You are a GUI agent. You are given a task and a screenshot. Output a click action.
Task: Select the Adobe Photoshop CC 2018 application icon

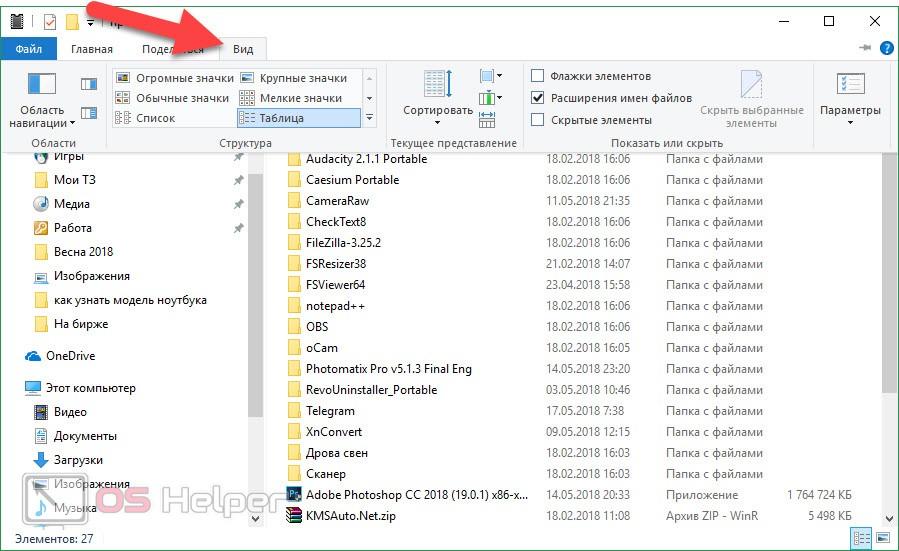click(x=294, y=494)
